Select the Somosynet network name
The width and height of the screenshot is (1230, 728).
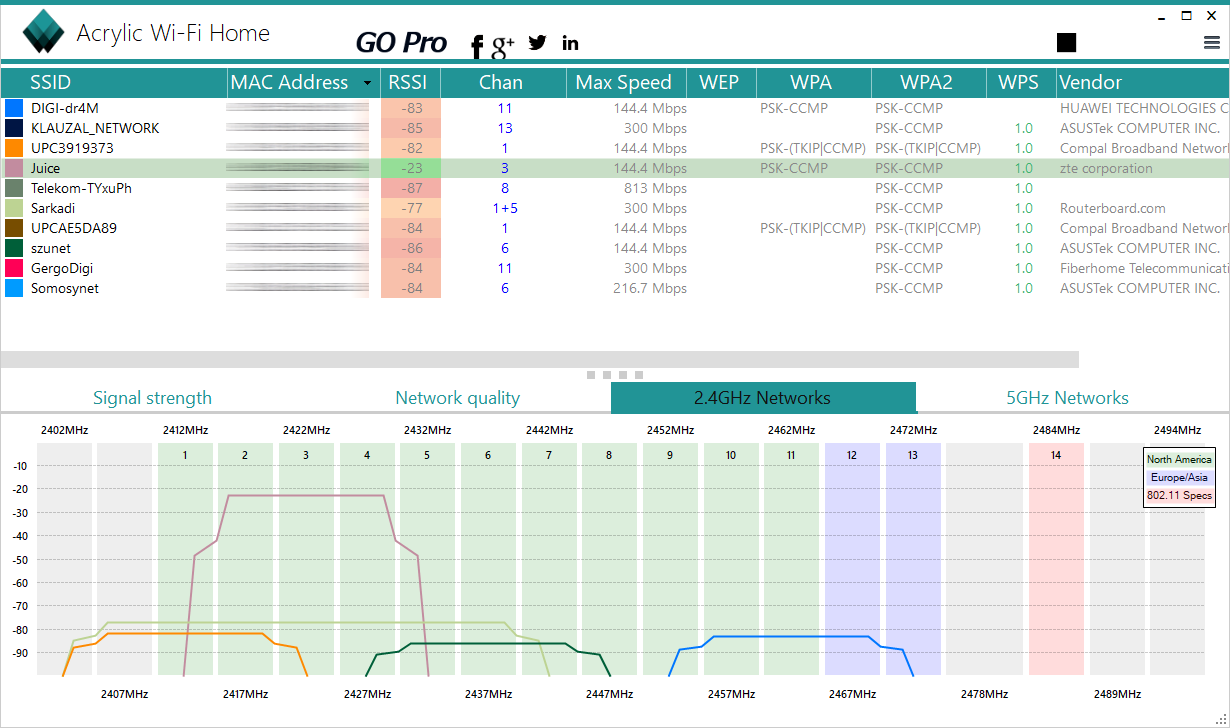tap(65, 288)
